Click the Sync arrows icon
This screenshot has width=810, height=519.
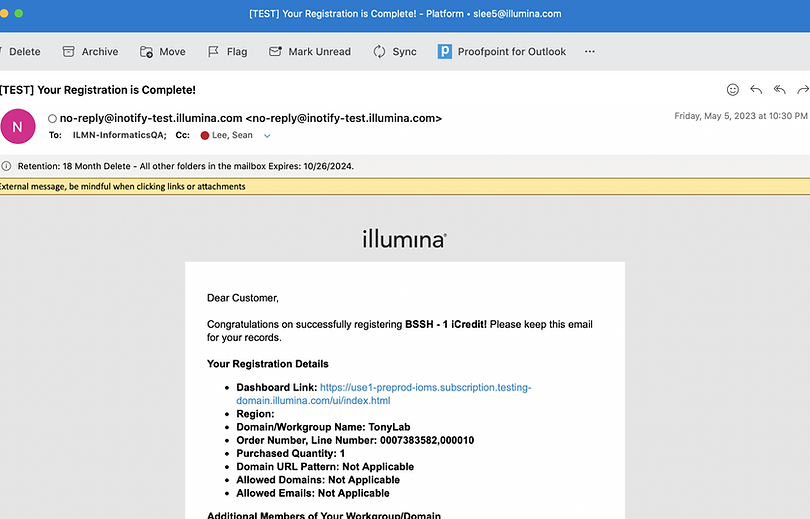tap(379, 51)
